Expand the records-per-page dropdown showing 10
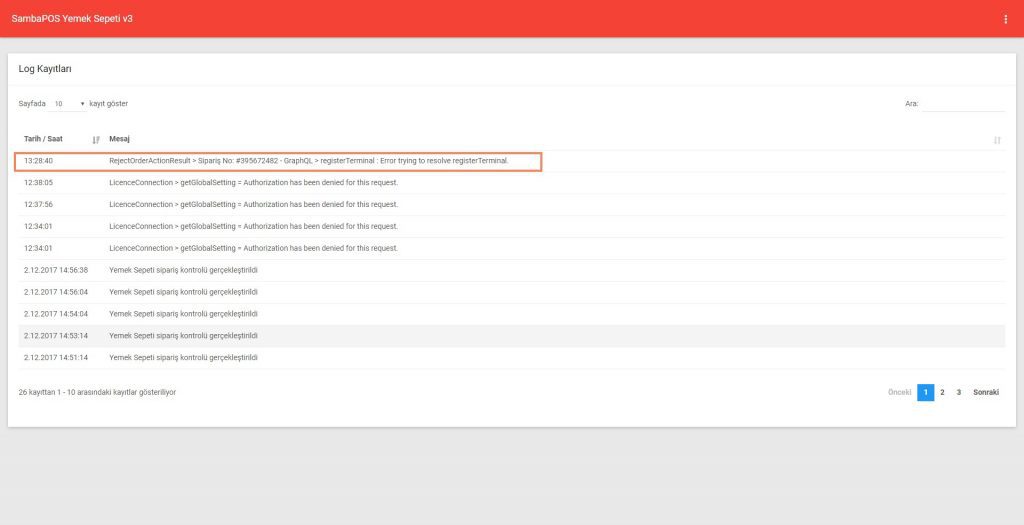The width and height of the screenshot is (1024, 525). point(69,104)
